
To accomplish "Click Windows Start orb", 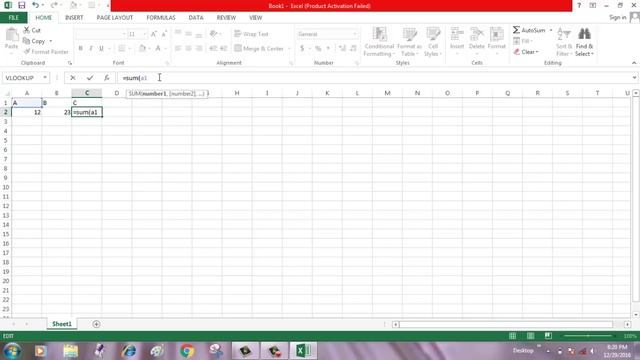I will [12, 351].
